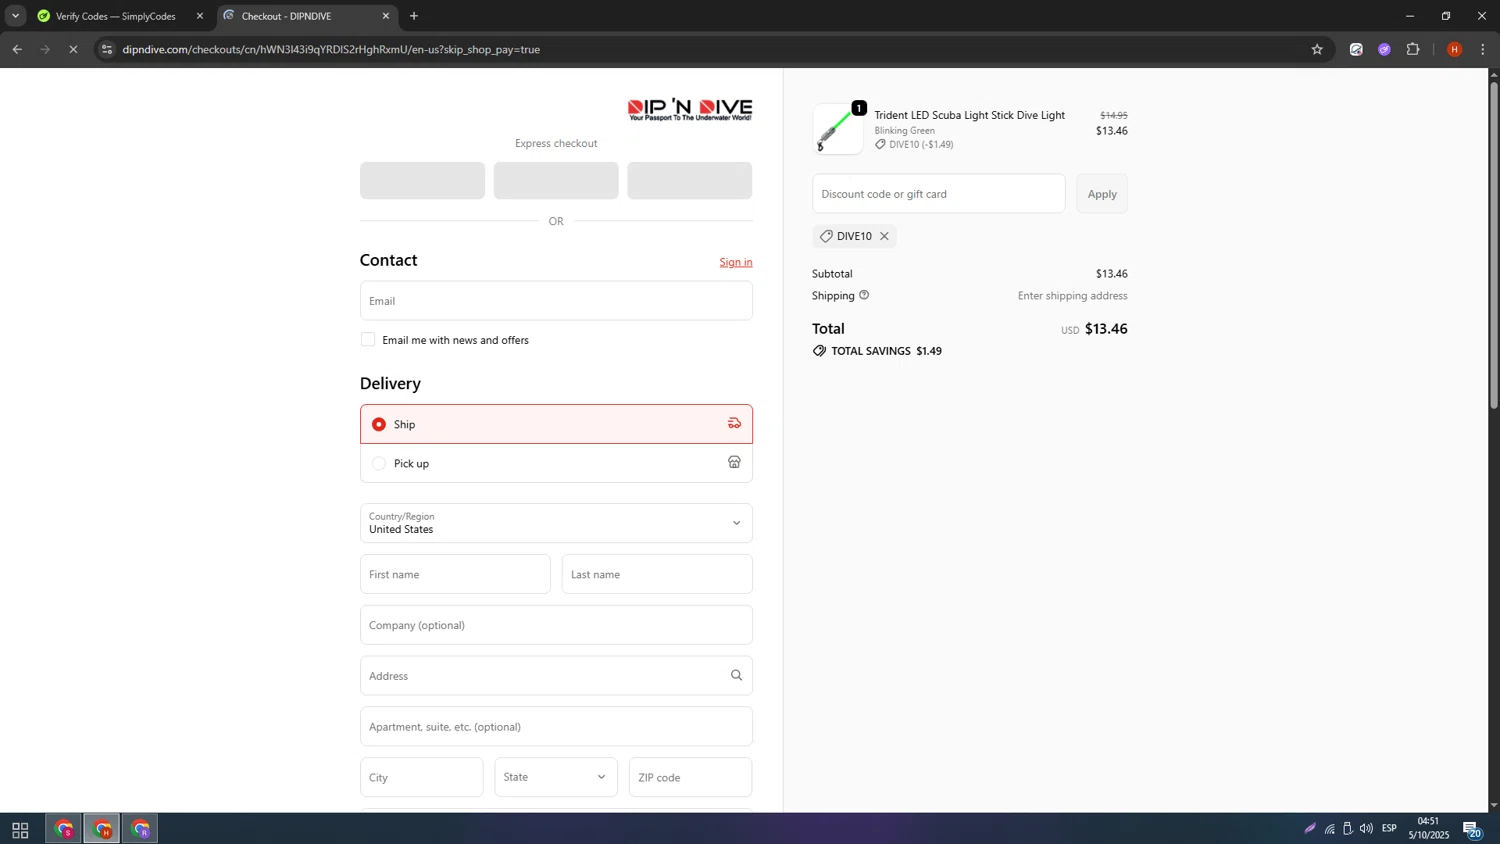Click total price $13.46 in bold
The height and width of the screenshot is (844, 1500).
1106,329
